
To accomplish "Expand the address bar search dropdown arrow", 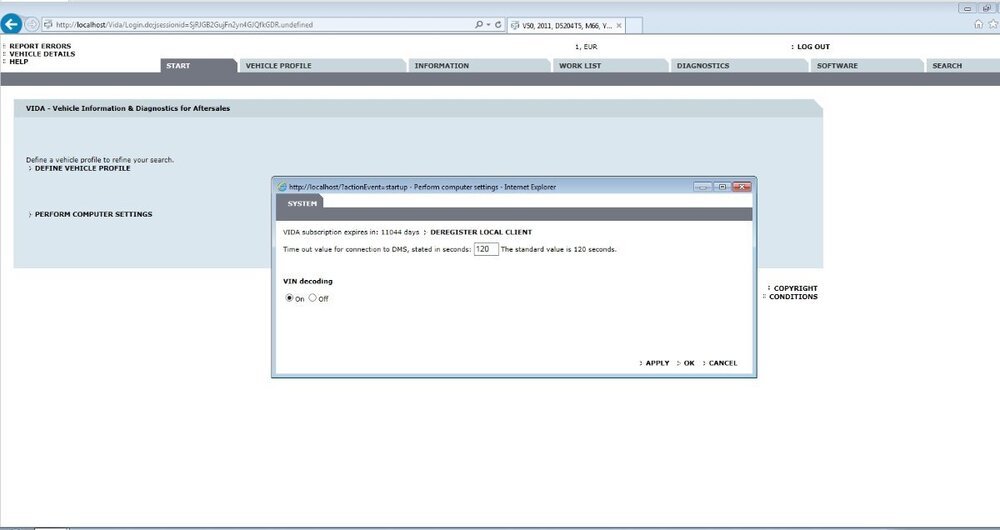I will coord(487,24).
